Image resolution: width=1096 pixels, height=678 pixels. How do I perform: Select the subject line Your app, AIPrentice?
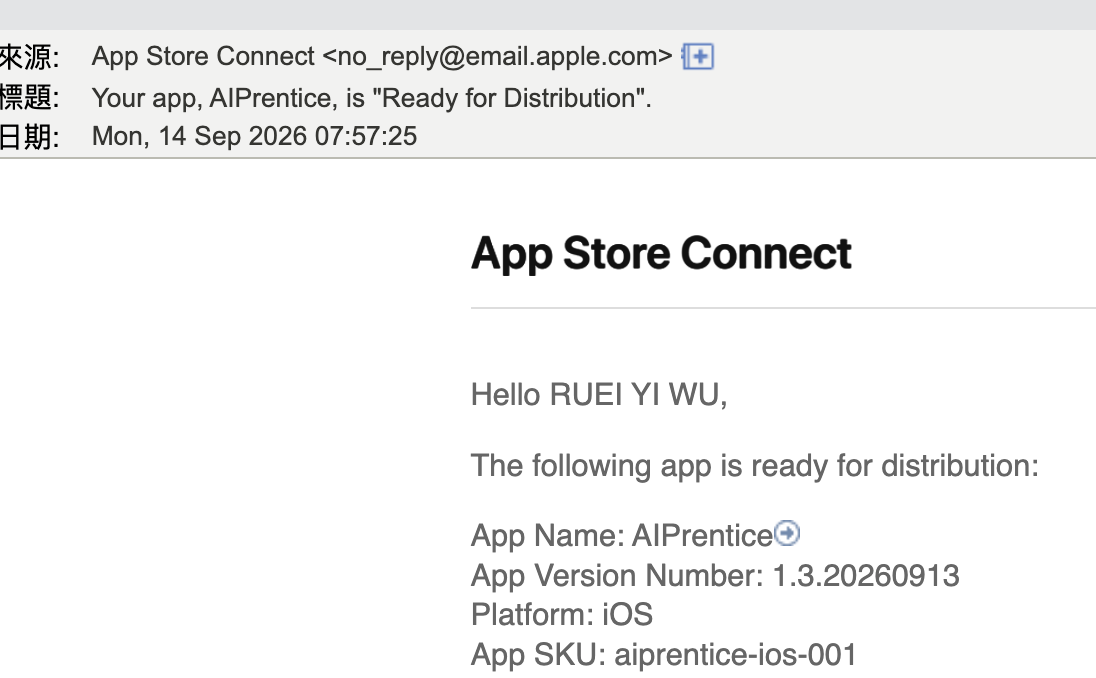371,98
